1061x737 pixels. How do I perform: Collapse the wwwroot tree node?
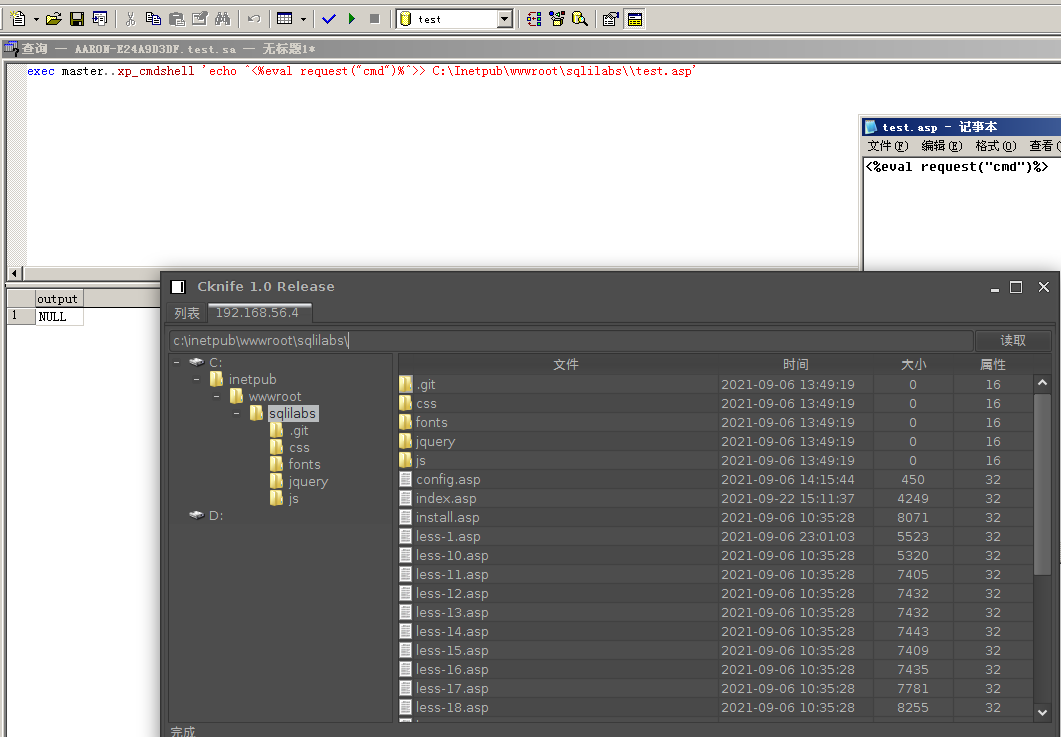217,397
